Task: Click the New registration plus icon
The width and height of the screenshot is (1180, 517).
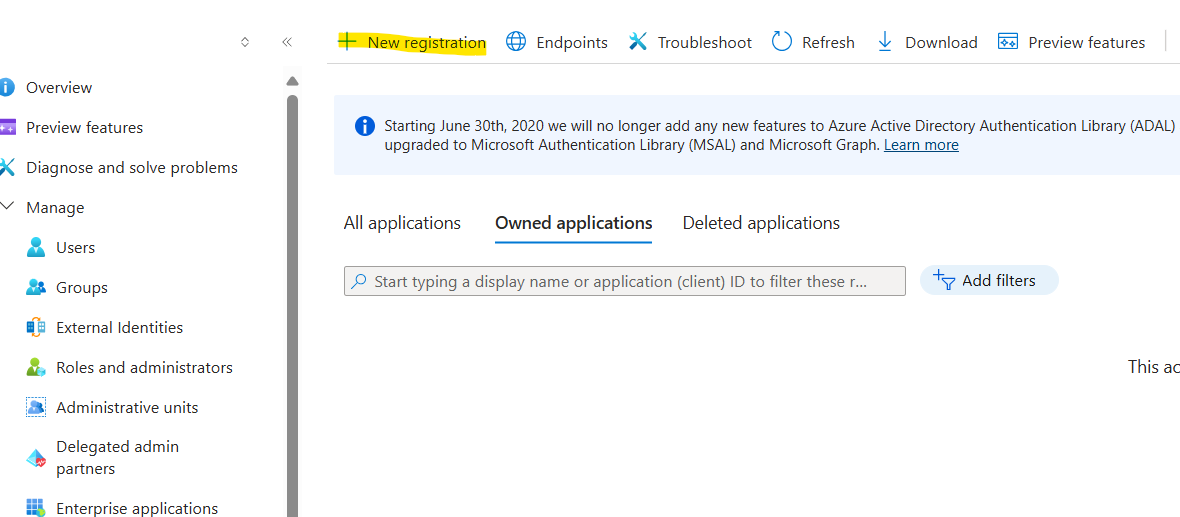Action: (x=347, y=41)
